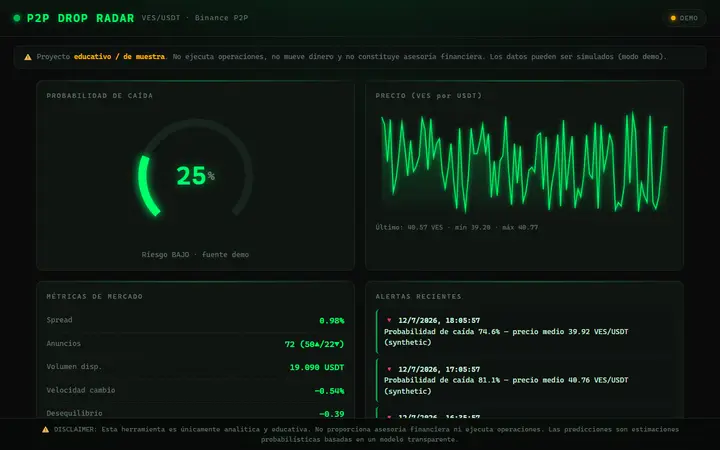
Task: Click the 'PROBABILIDAD DE CAÍDA' panel heading
Action: pos(100,96)
